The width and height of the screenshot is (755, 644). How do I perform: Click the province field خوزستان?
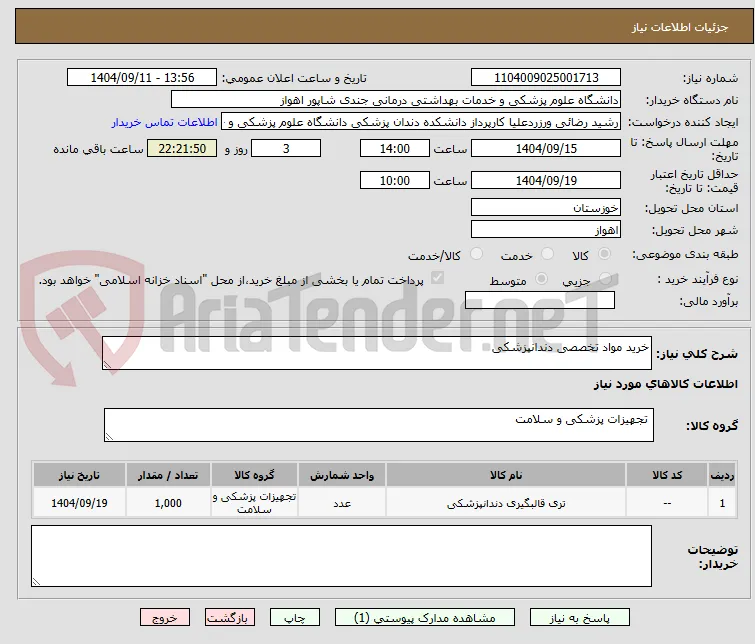(x=546, y=208)
